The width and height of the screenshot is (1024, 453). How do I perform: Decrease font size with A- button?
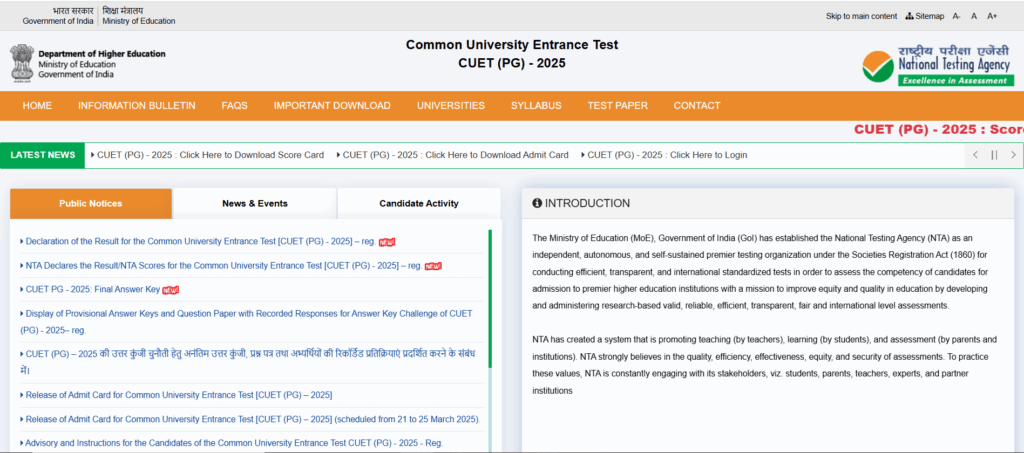click(x=956, y=16)
